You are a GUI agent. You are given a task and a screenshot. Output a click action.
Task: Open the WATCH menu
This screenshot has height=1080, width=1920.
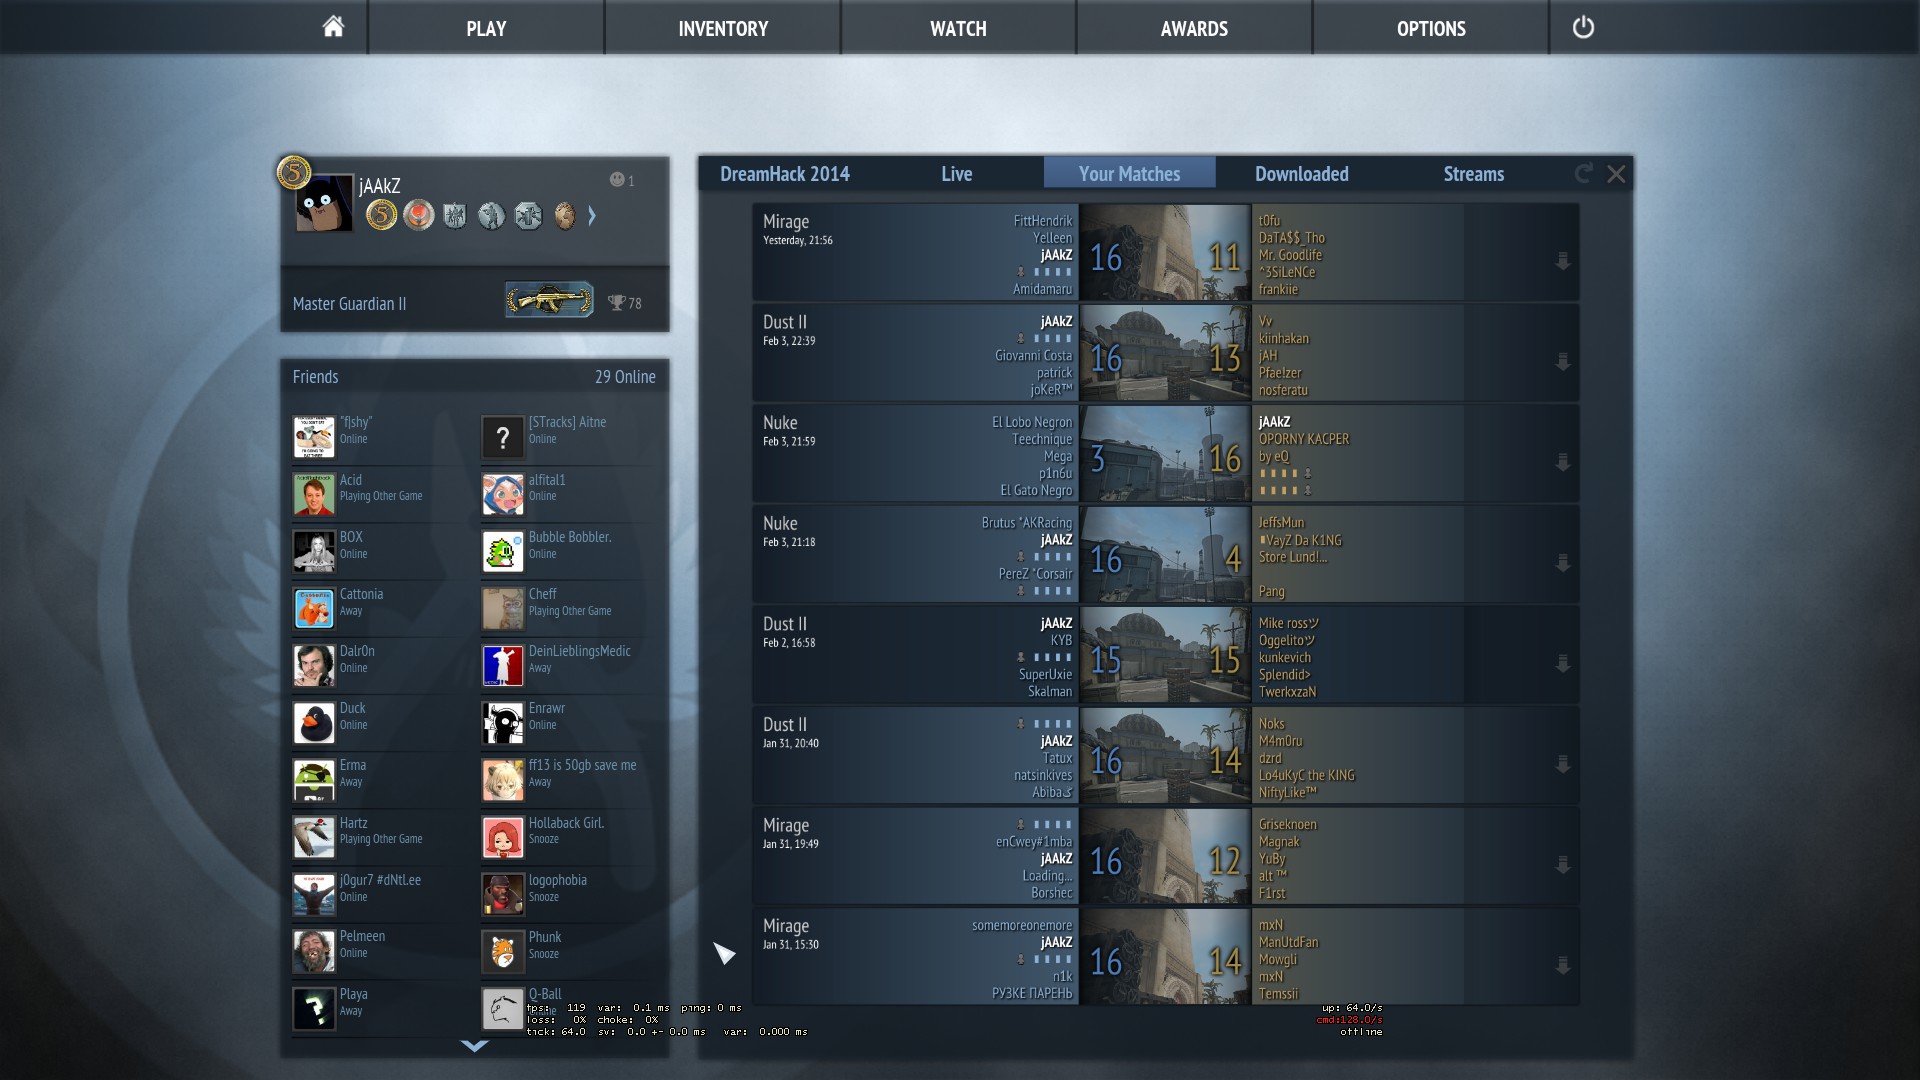pos(958,28)
